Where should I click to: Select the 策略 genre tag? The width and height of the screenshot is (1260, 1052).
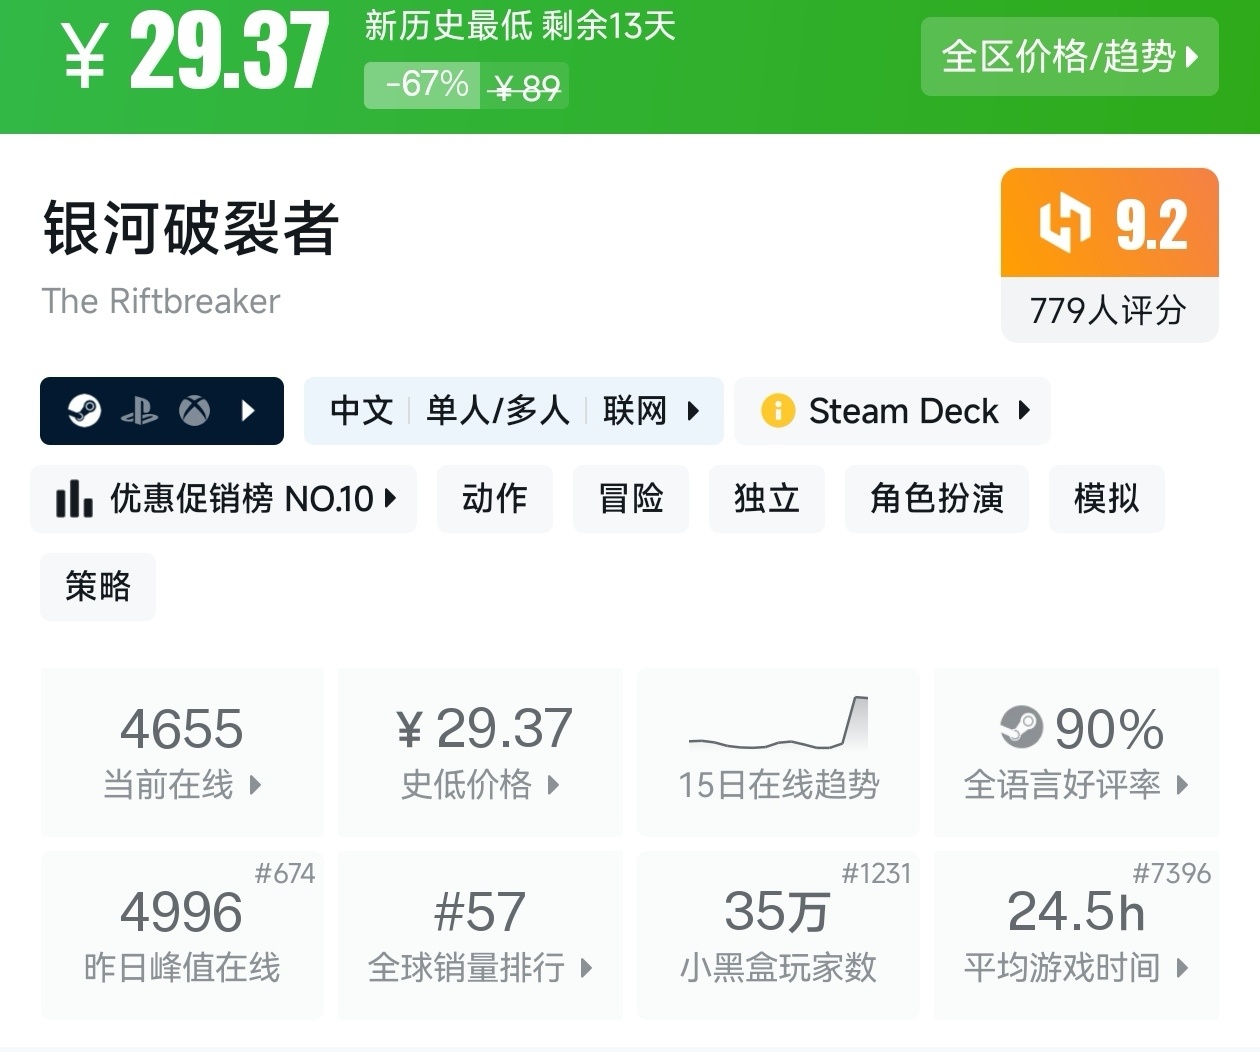[x=98, y=586]
